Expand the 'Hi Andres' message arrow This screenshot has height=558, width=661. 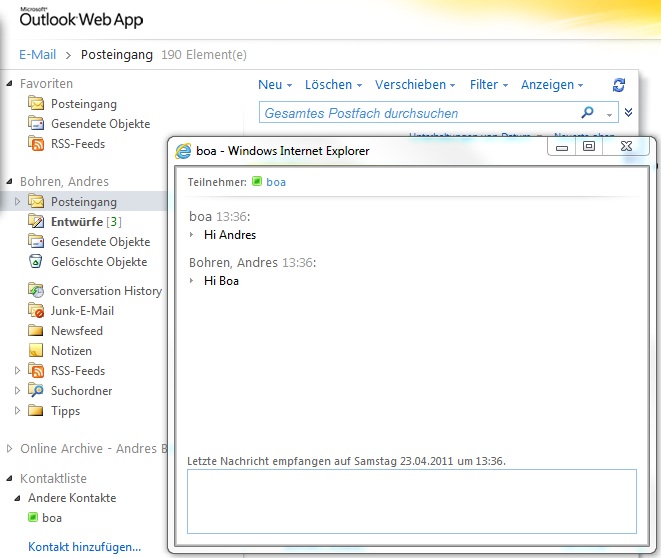coord(192,234)
